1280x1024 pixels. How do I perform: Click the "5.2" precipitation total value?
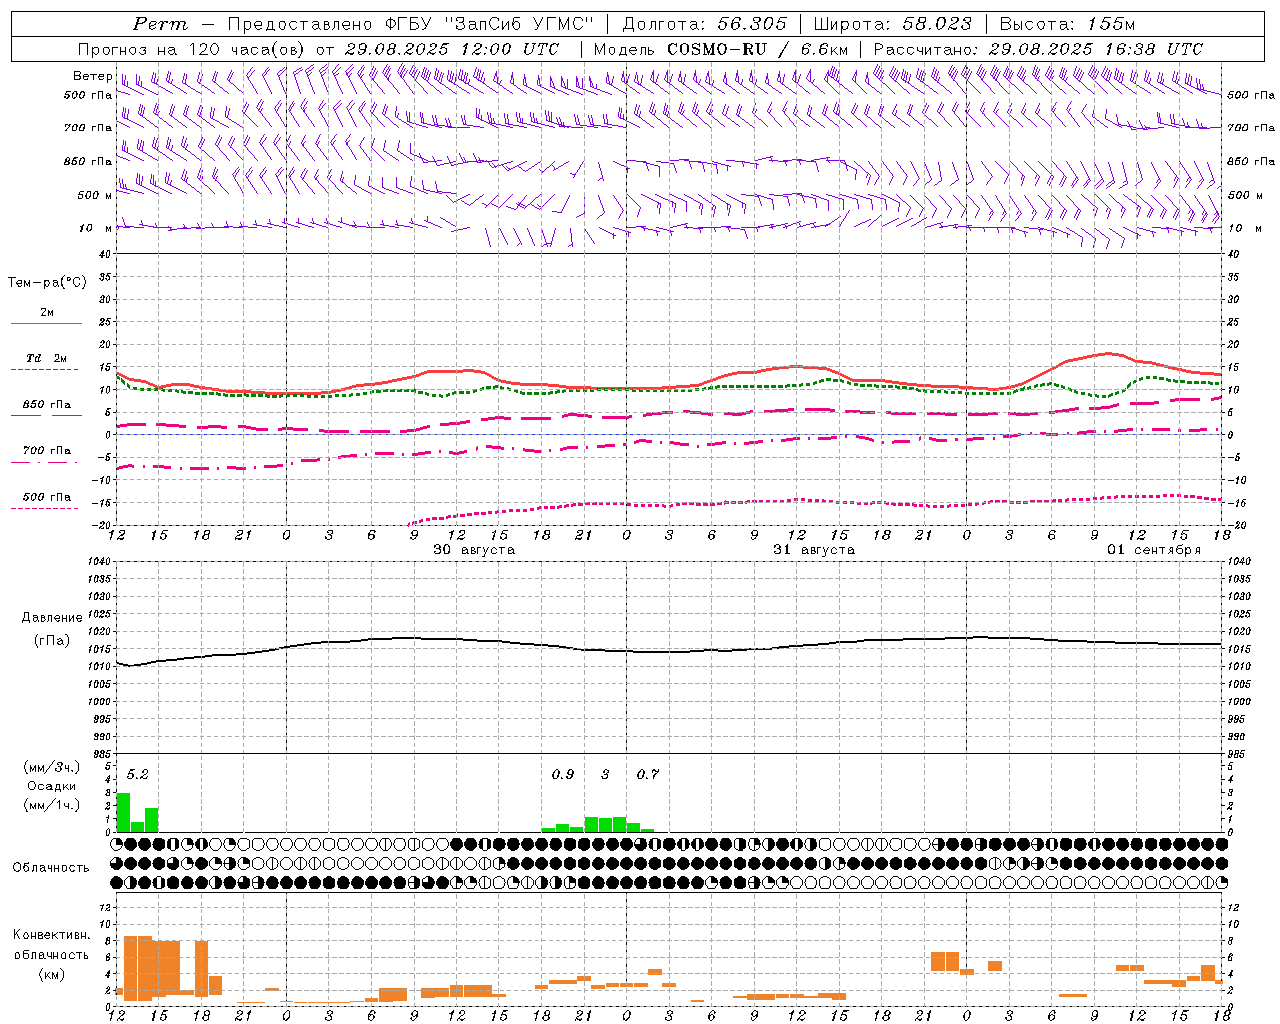click(137, 774)
